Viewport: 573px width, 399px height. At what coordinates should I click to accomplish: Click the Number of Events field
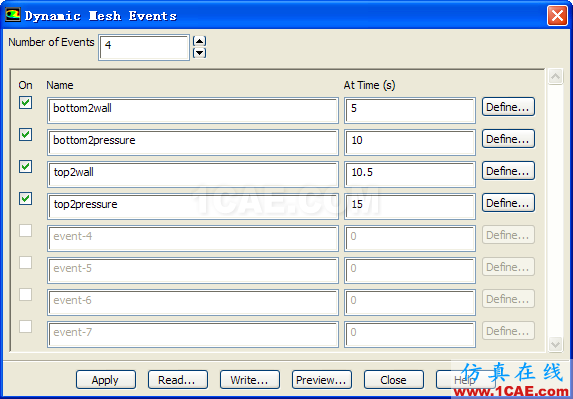(x=144, y=47)
